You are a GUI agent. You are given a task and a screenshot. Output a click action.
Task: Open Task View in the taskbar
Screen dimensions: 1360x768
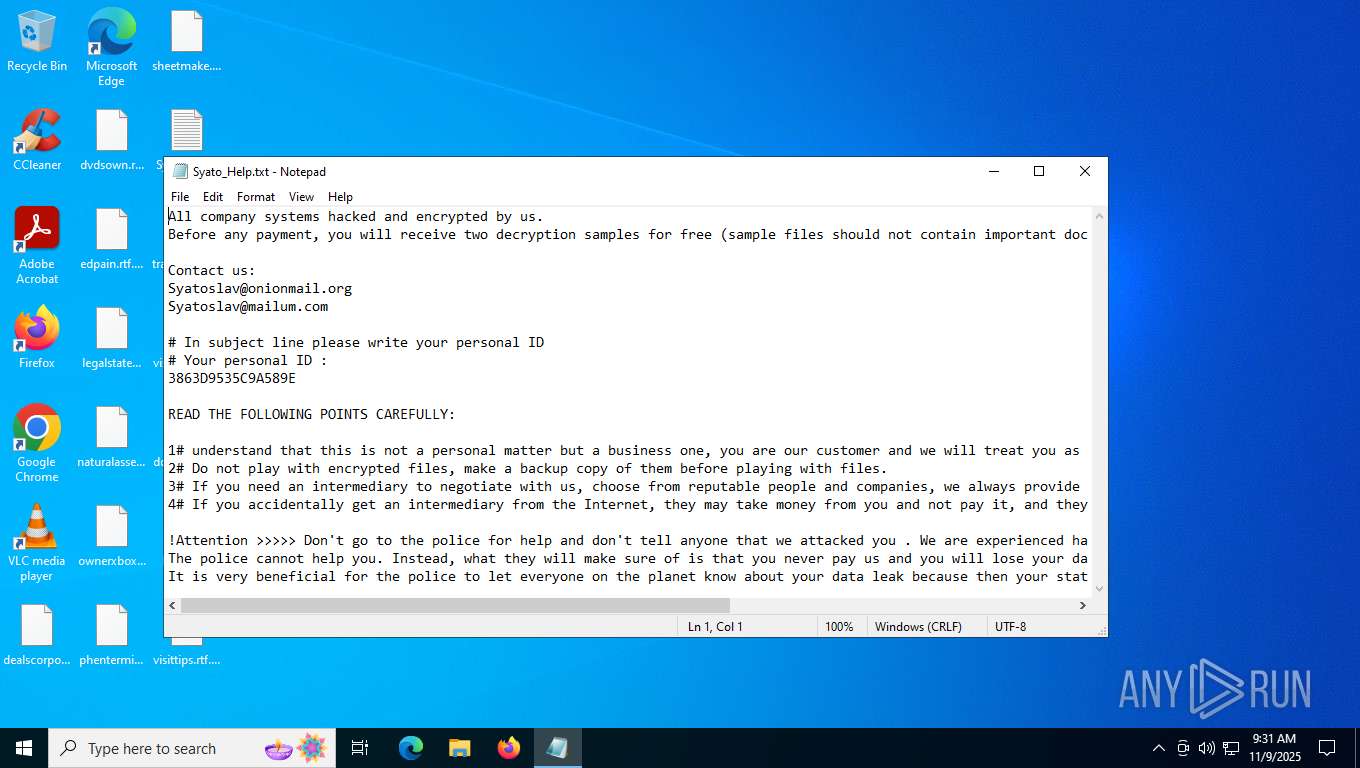coord(360,748)
